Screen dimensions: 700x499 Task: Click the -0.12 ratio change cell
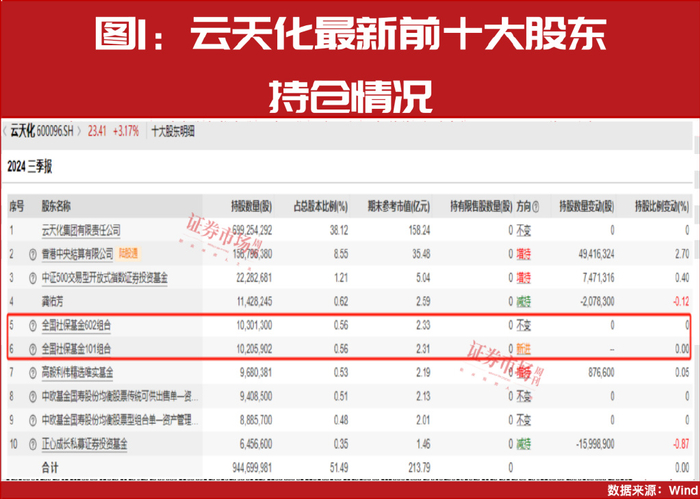(681, 302)
